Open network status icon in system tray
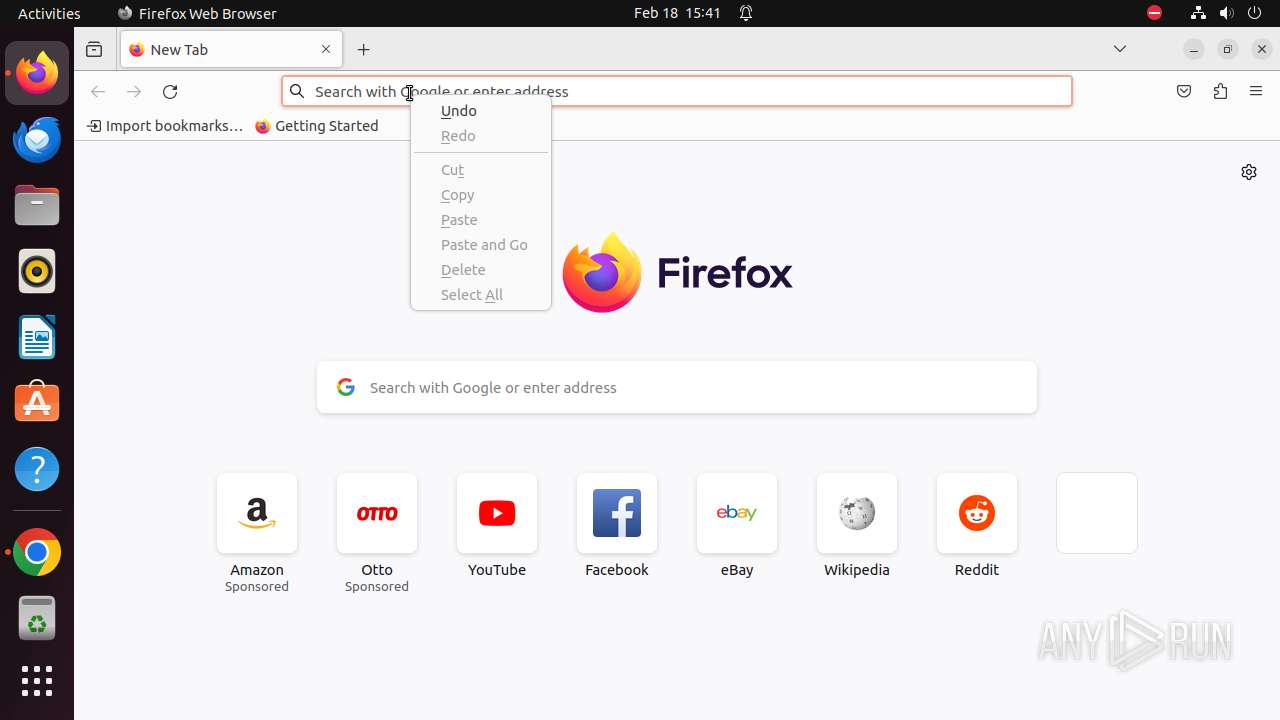This screenshot has width=1280, height=720. pyautogui.click(x=1198, y=13)
